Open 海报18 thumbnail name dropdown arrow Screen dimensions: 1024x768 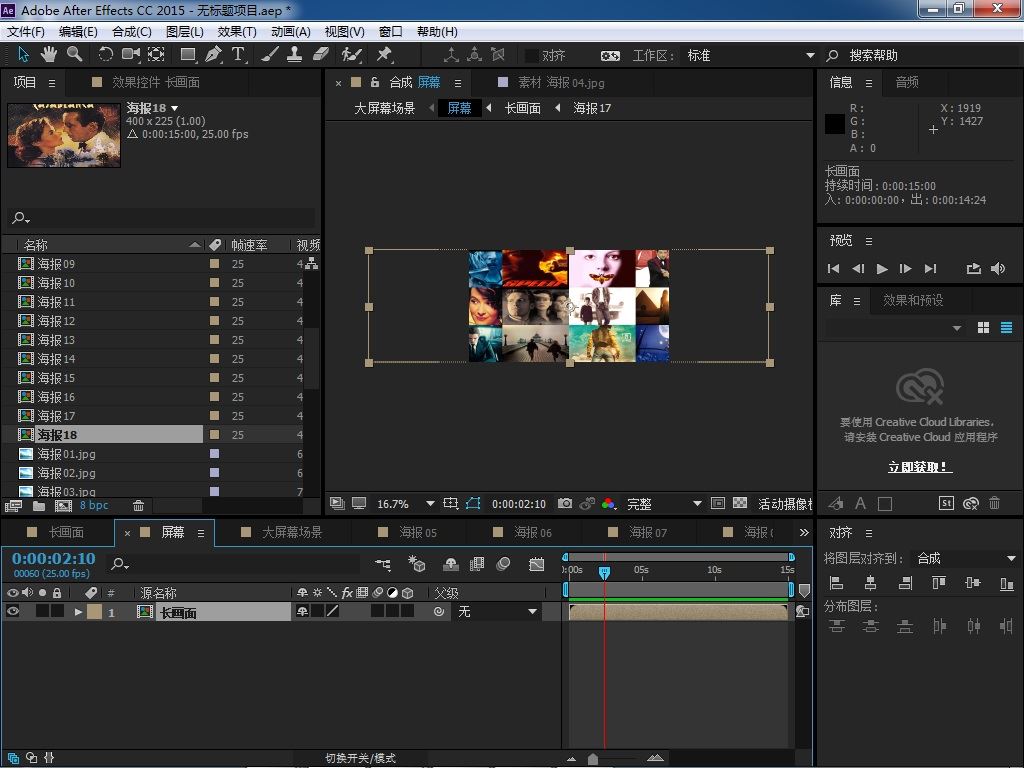click(174, 108)
